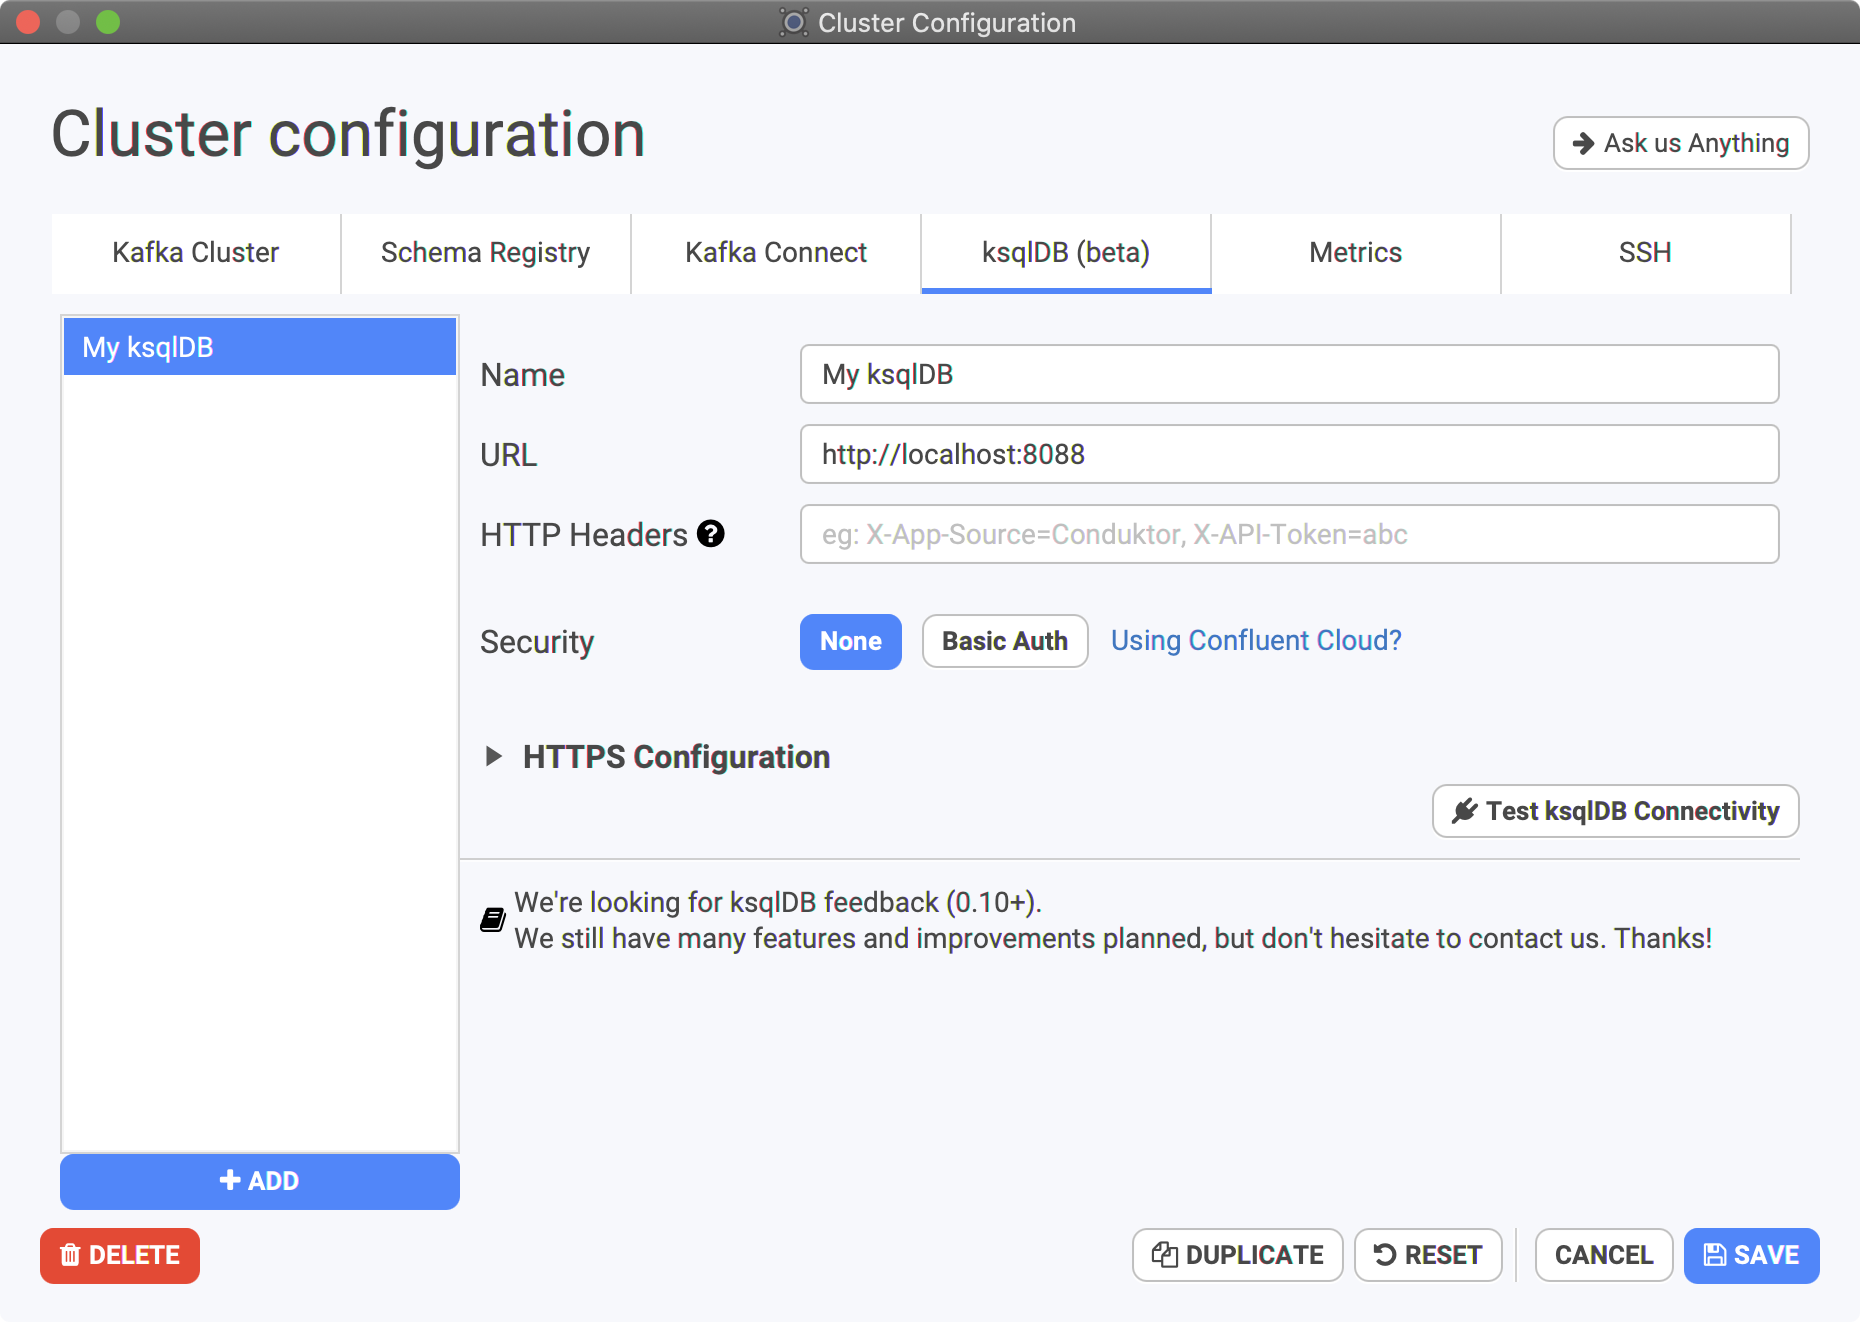1860x1322 pixels.
Task: Open the Metrics tab
Action: tap(1356, 253)
